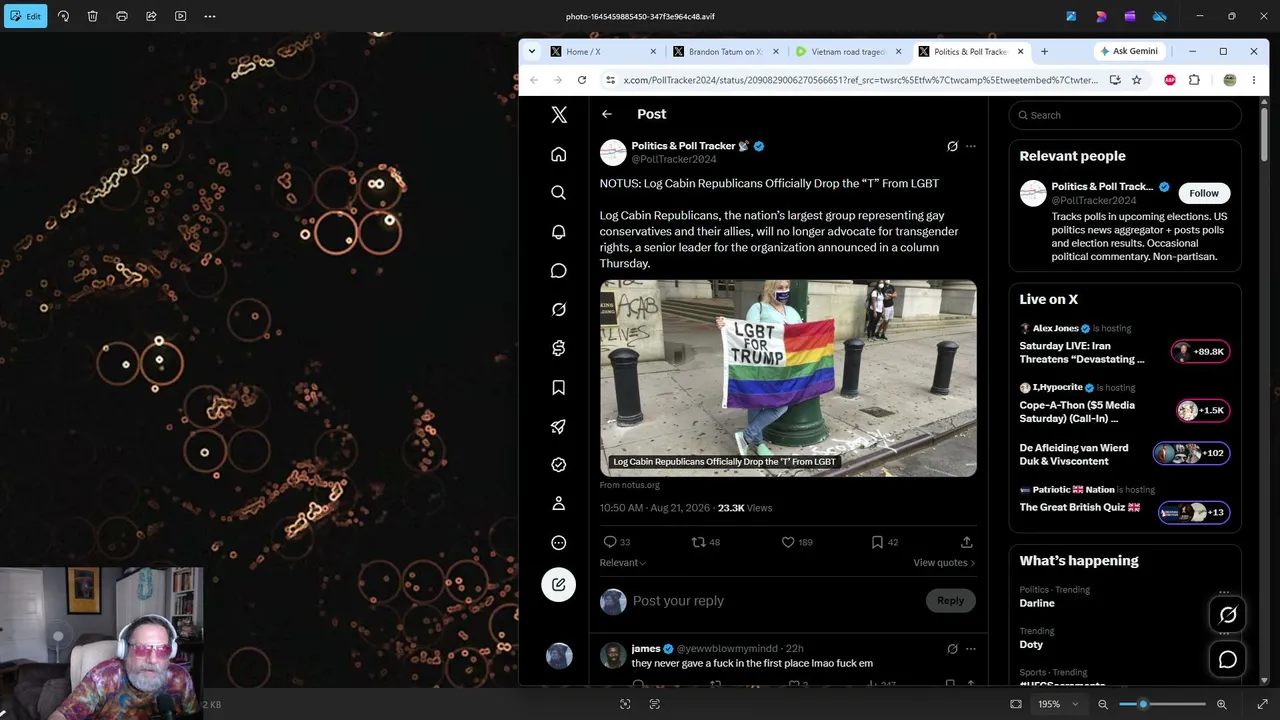This screenshot has width=1280, height=720.
Task: Click the X Search box
Action: tap(1125, 115)
